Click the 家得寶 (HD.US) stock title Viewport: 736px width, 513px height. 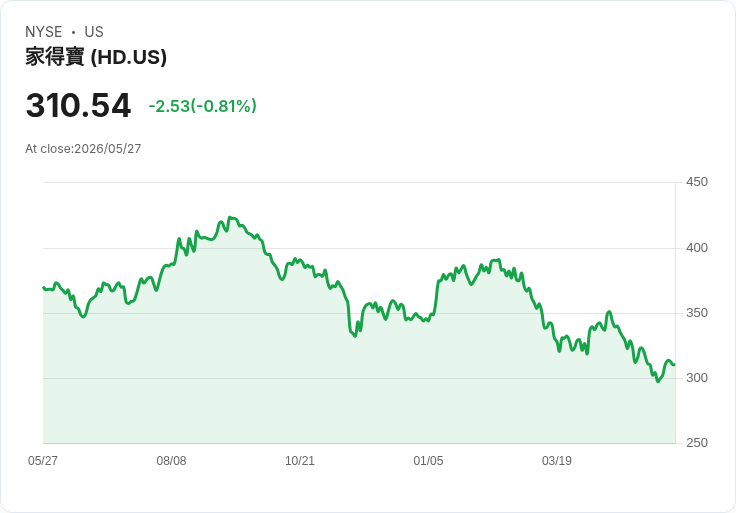click(x=96, y=57)
